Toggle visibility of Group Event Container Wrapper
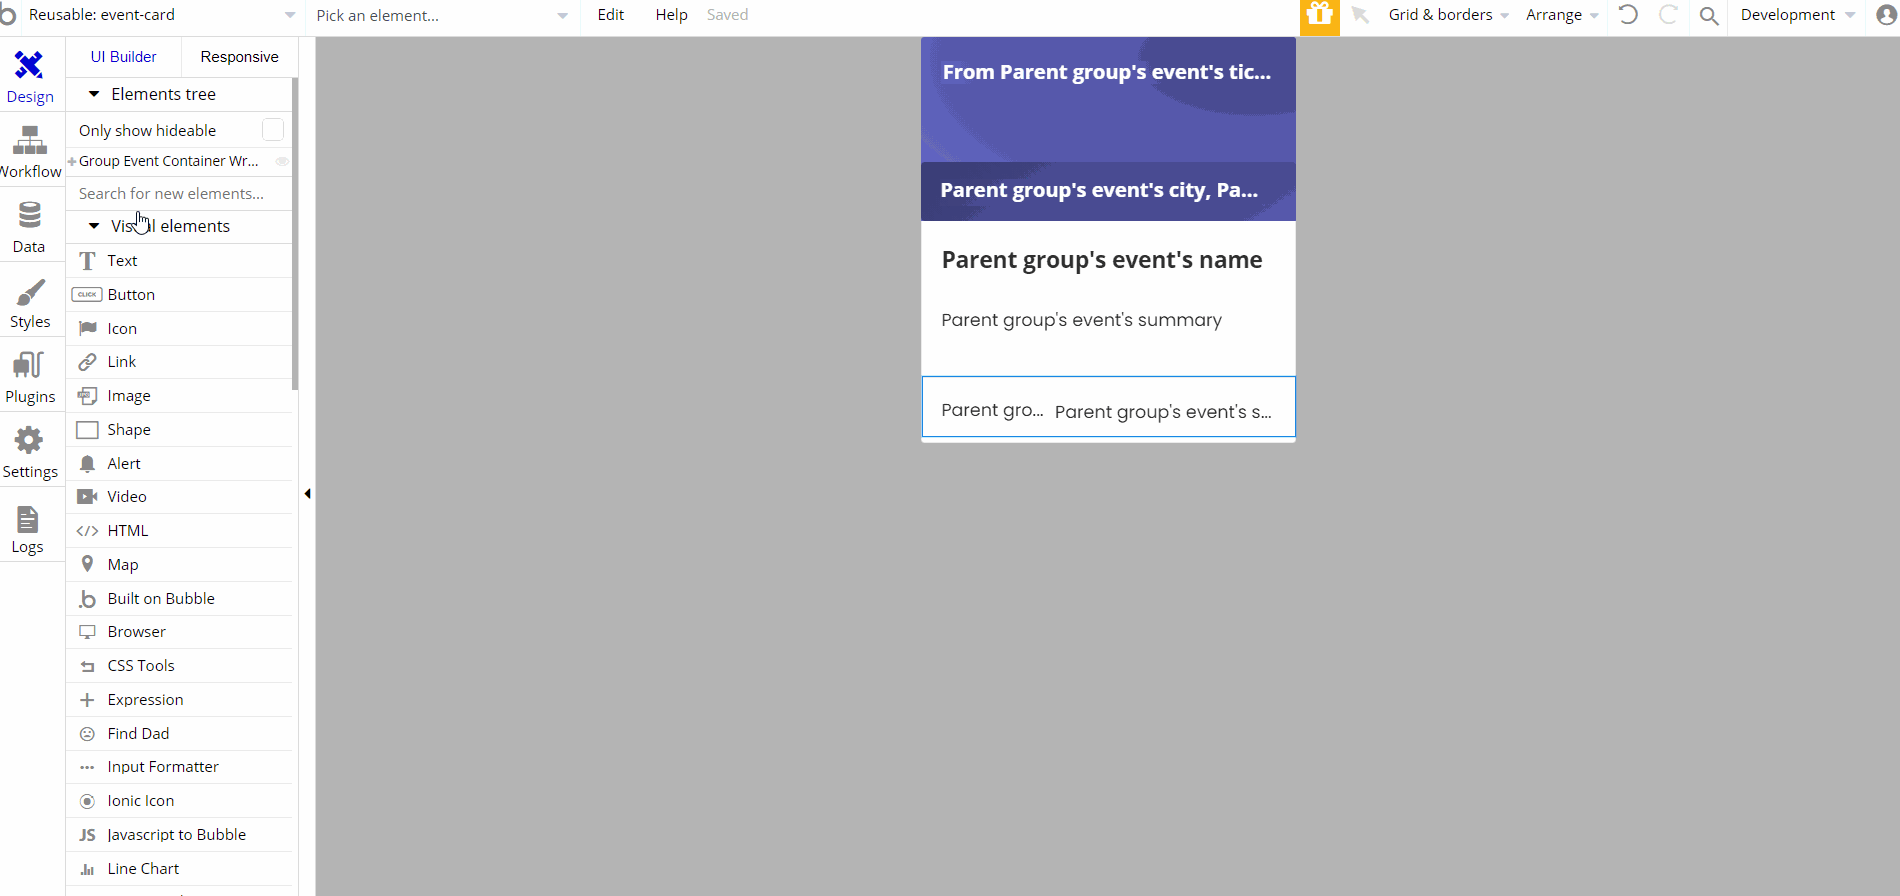 pos(282,161)
